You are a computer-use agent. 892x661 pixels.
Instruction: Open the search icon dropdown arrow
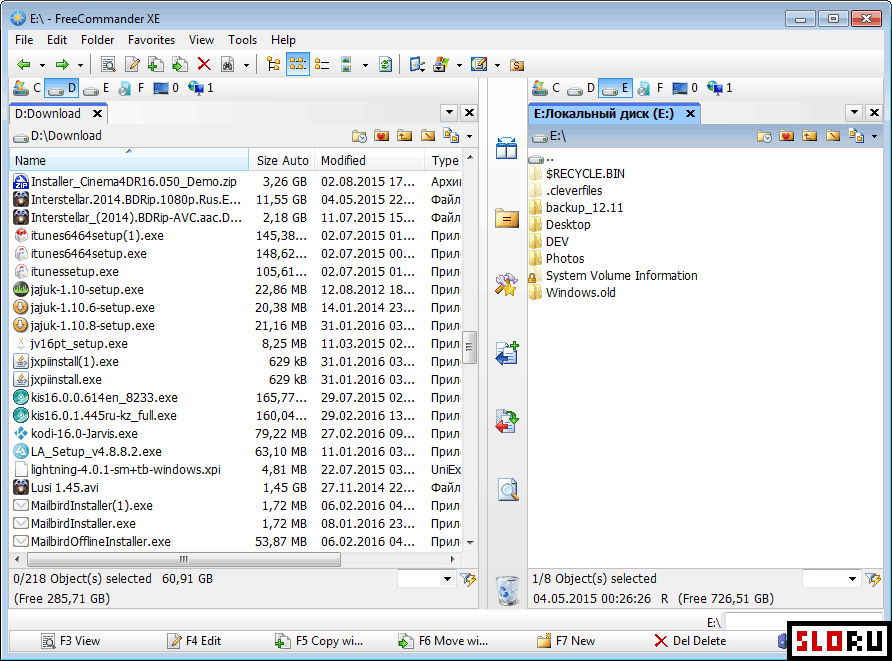click(x=246, y=65)
